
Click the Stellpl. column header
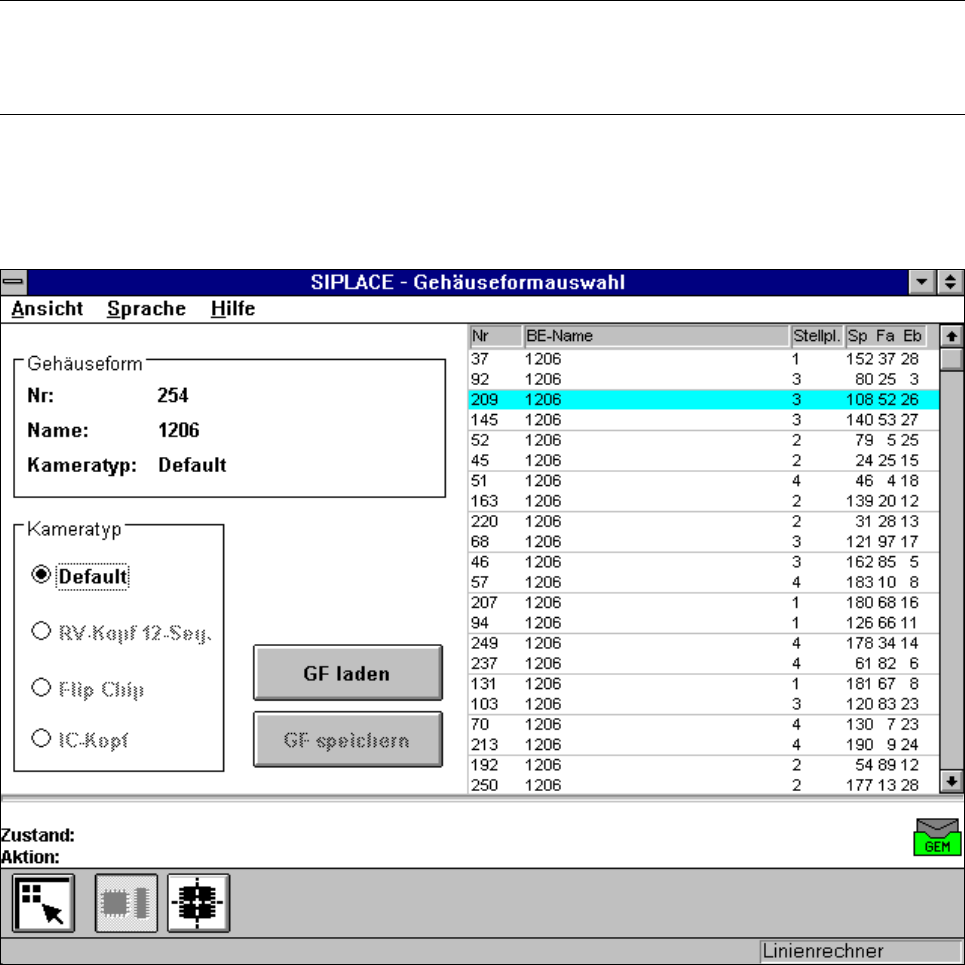pos(817,336)
